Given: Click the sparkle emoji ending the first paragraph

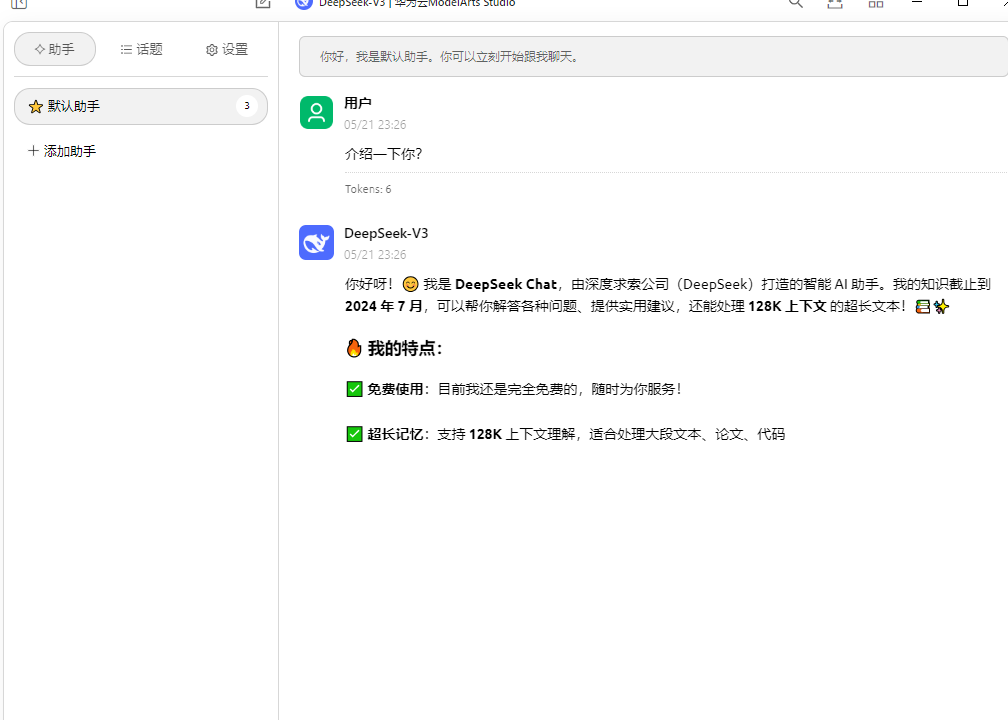Looking at the screenshot, I should click(x=942, y=307).
